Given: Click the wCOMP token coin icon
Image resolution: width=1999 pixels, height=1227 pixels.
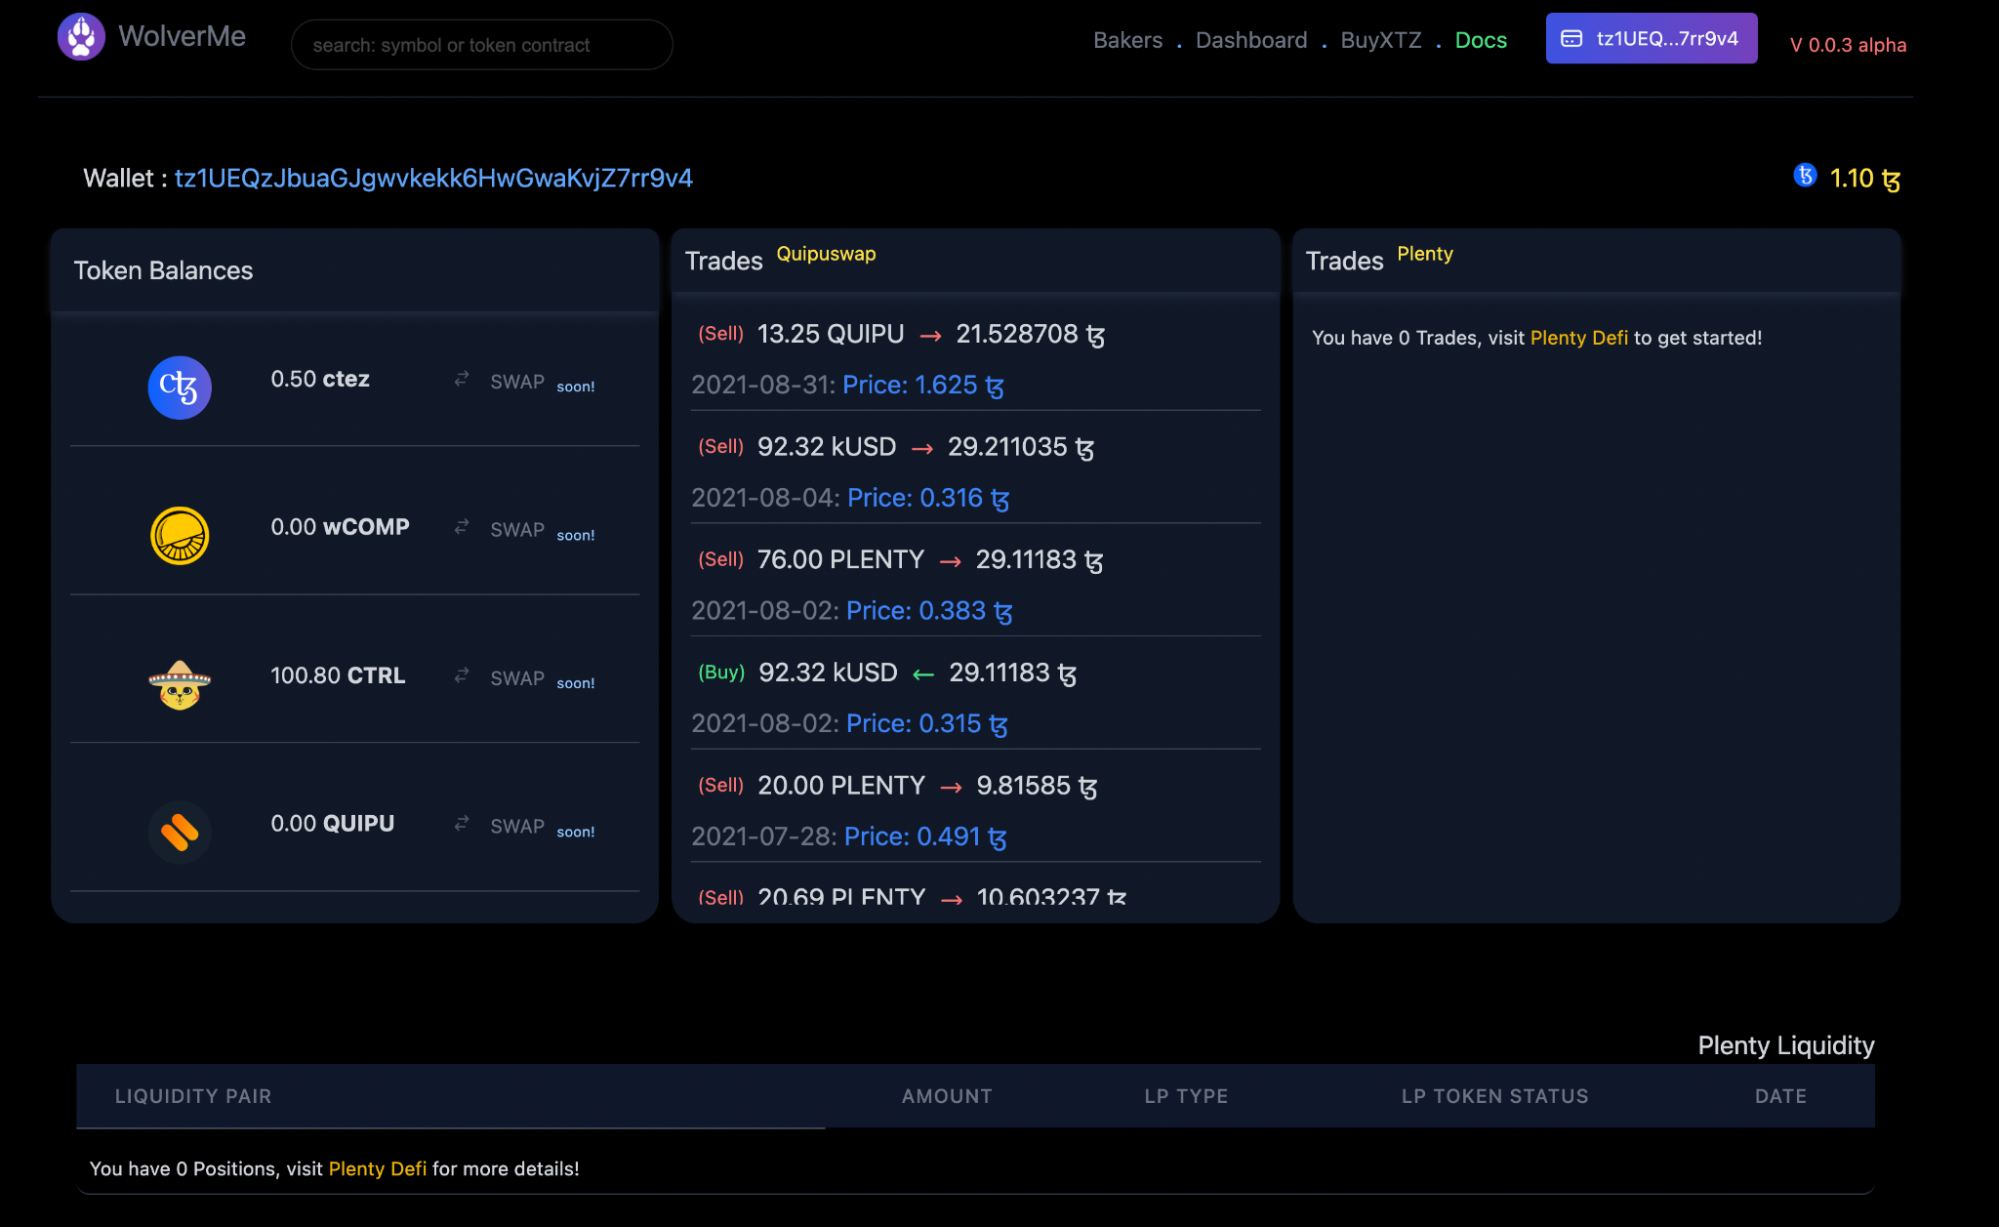Looking at the screenshot, I should tap(180, 535).
